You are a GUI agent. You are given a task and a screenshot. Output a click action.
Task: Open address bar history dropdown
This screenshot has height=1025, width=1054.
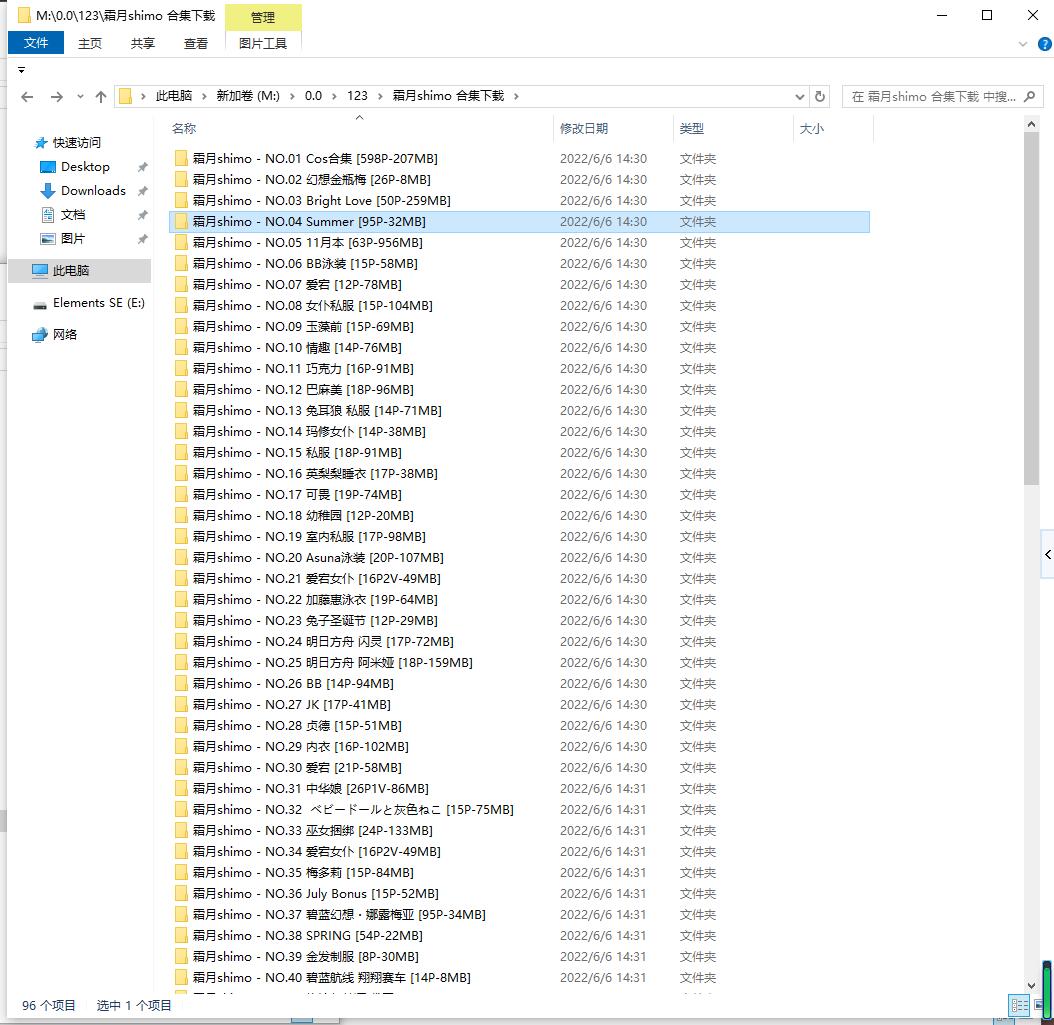pos(799,97)
